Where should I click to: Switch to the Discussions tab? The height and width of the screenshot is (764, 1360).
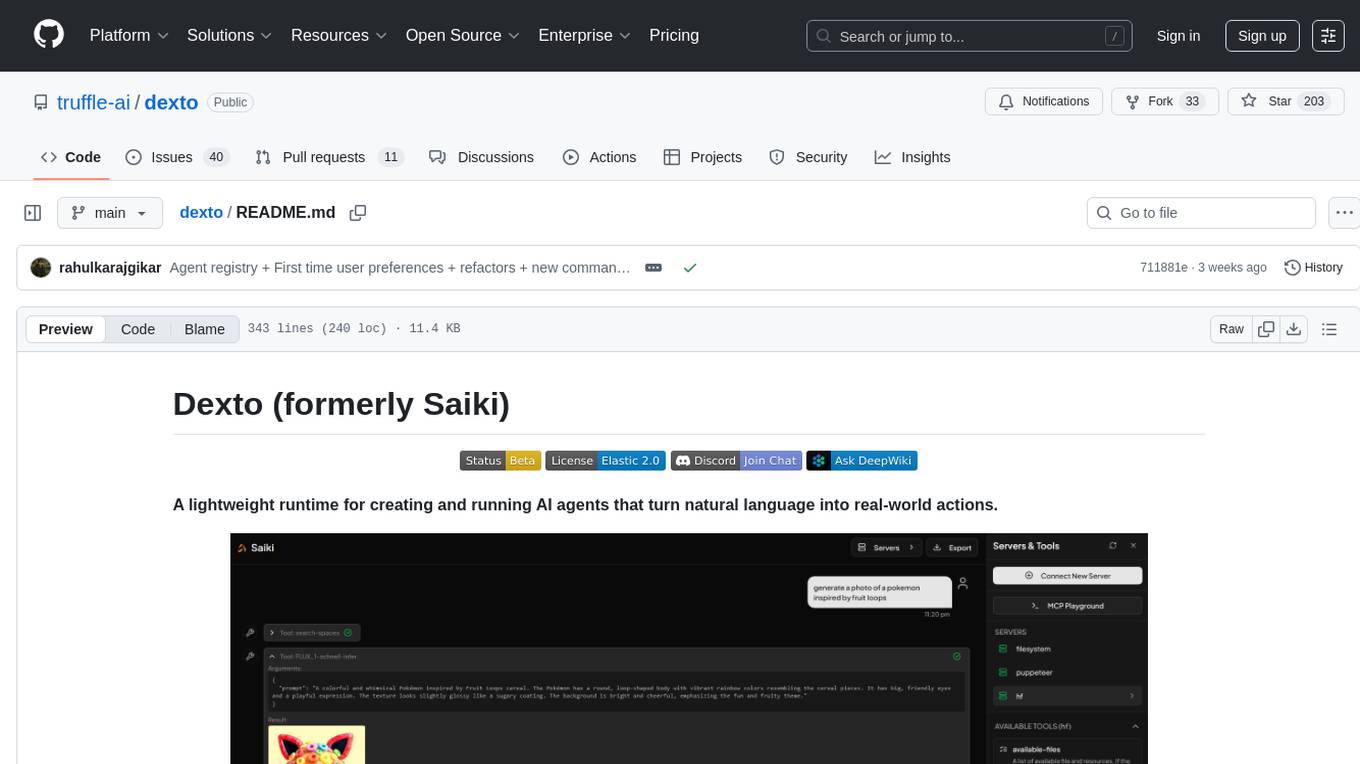(481, 157)
